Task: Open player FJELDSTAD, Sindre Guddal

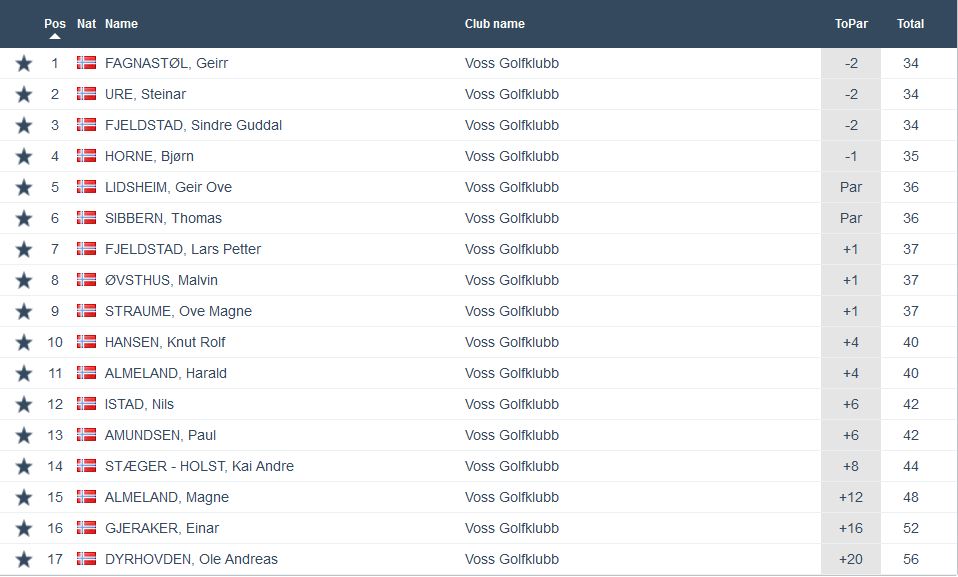Action: [x=193, y=125]
